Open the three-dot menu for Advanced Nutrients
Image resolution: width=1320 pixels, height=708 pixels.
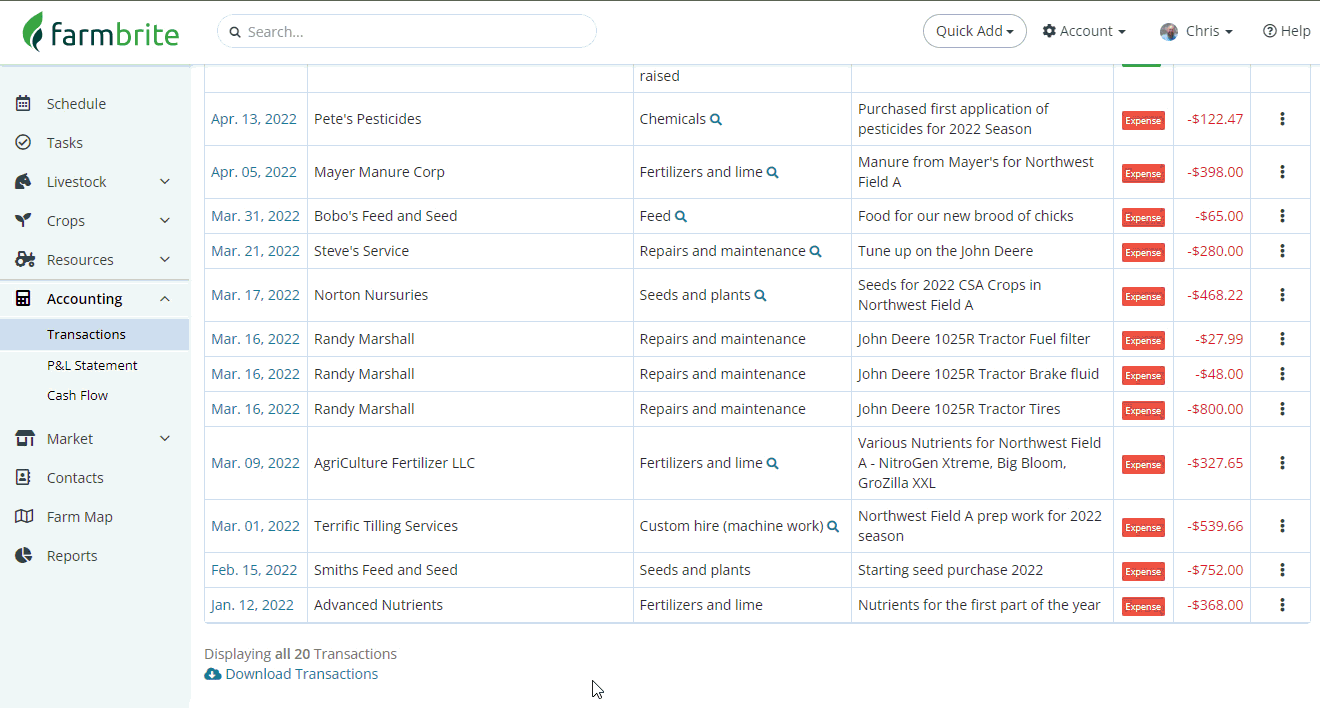point(1282,605)
